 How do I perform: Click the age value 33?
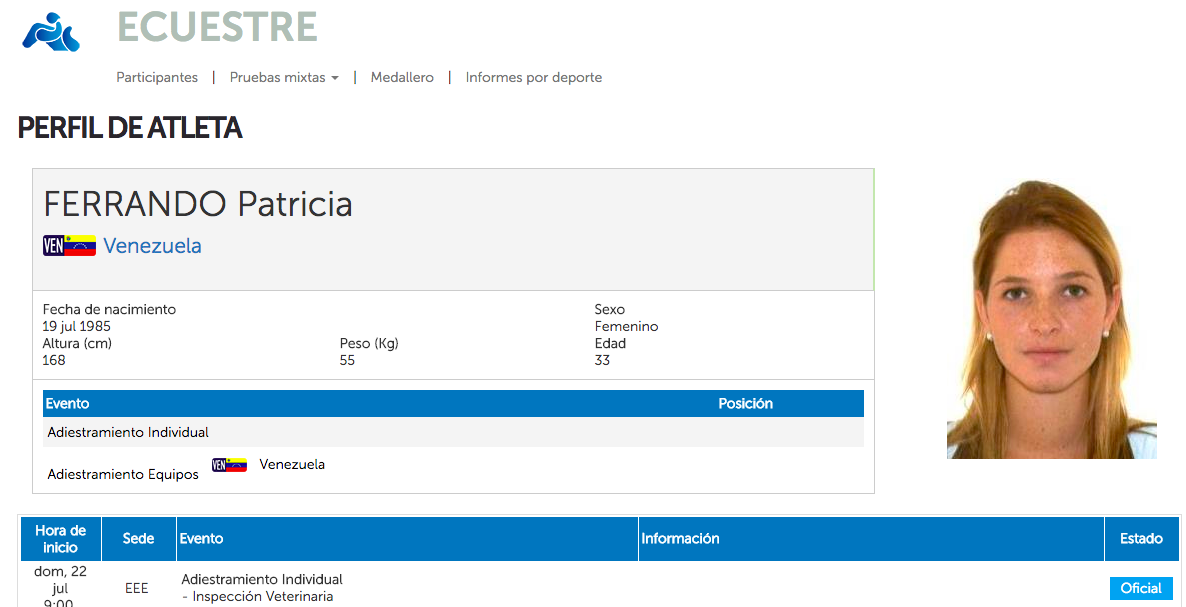click(602, 361)
